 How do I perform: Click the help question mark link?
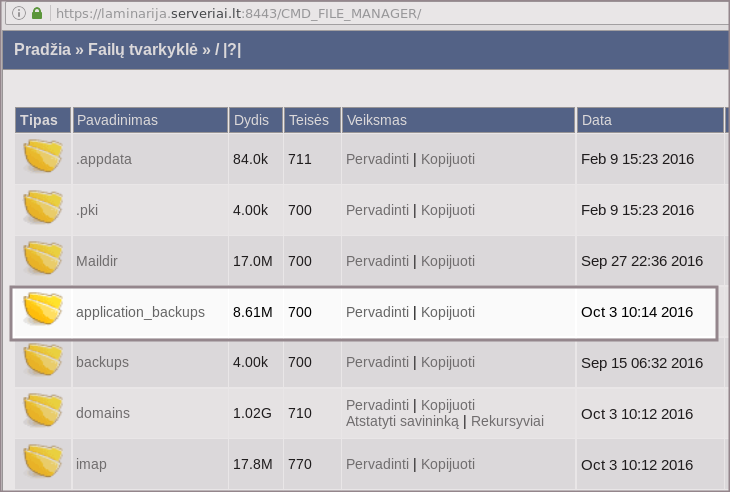click(232, 50)
